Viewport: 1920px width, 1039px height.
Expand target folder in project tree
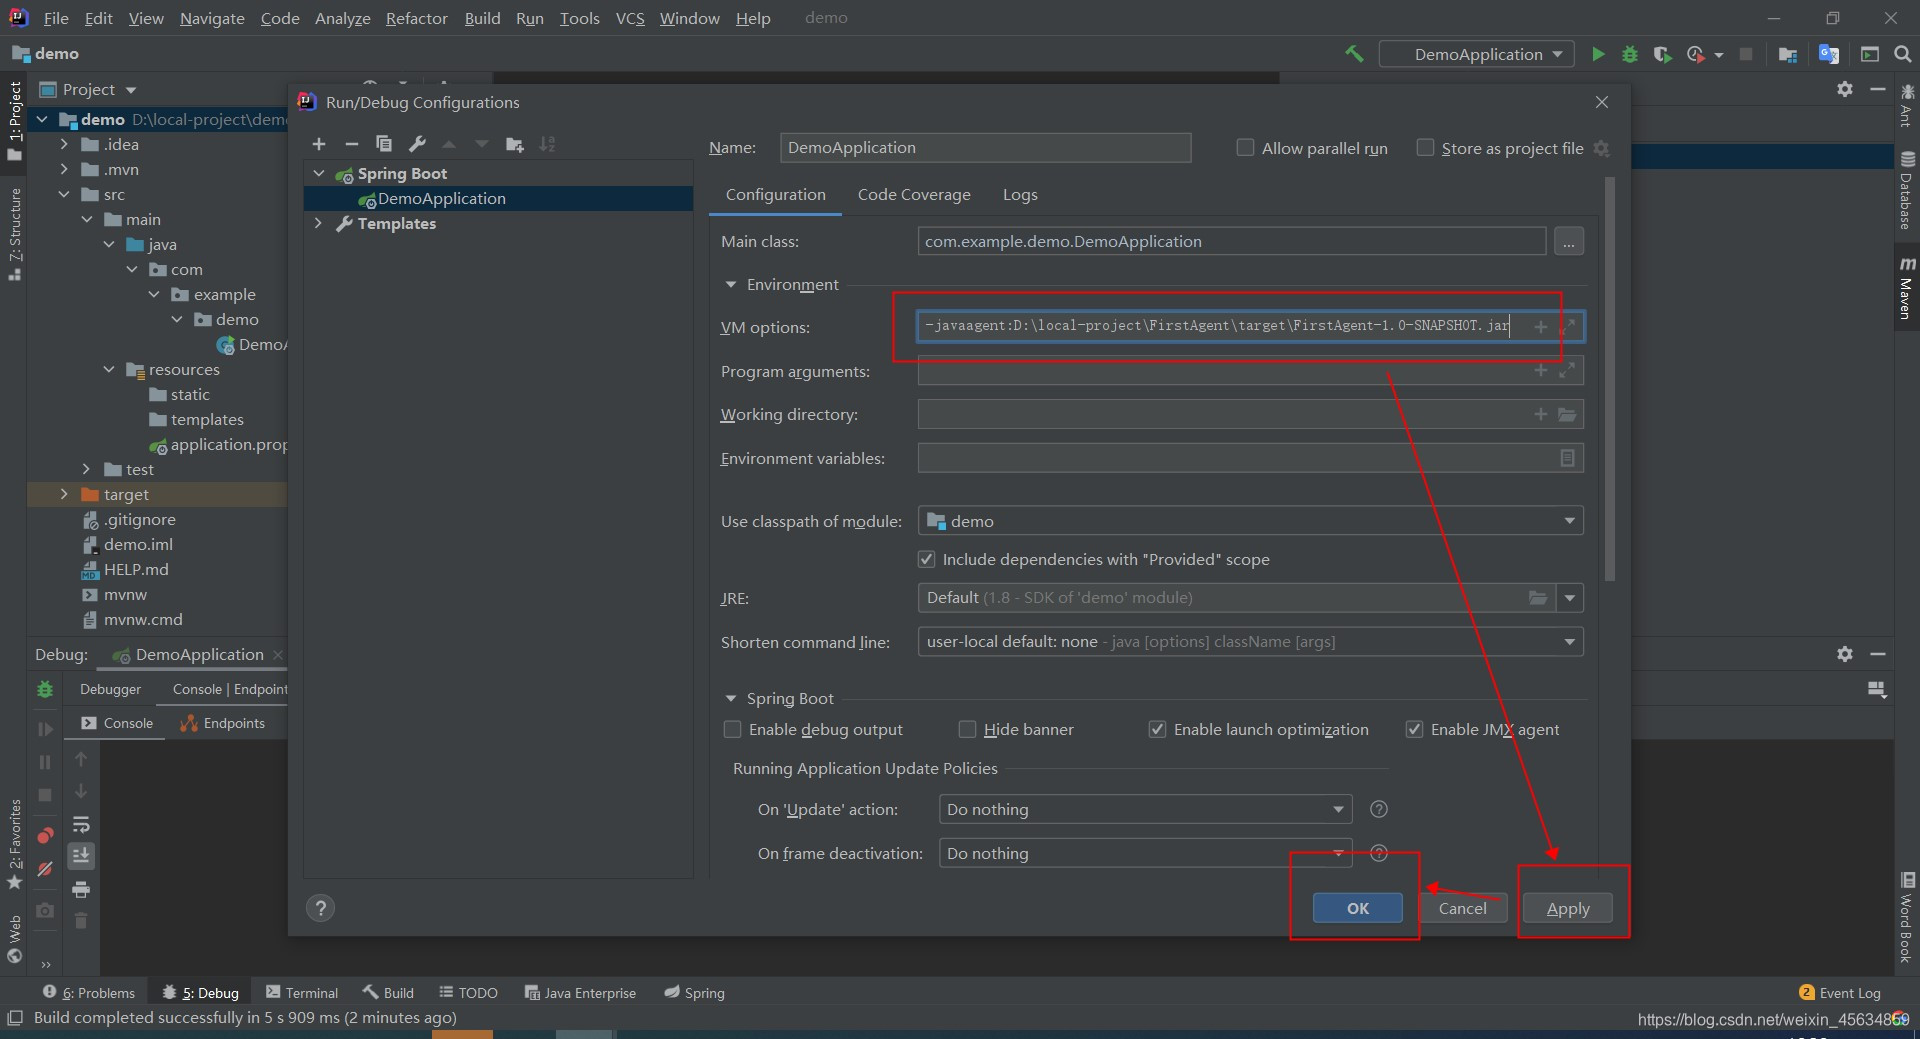(64, 494)
